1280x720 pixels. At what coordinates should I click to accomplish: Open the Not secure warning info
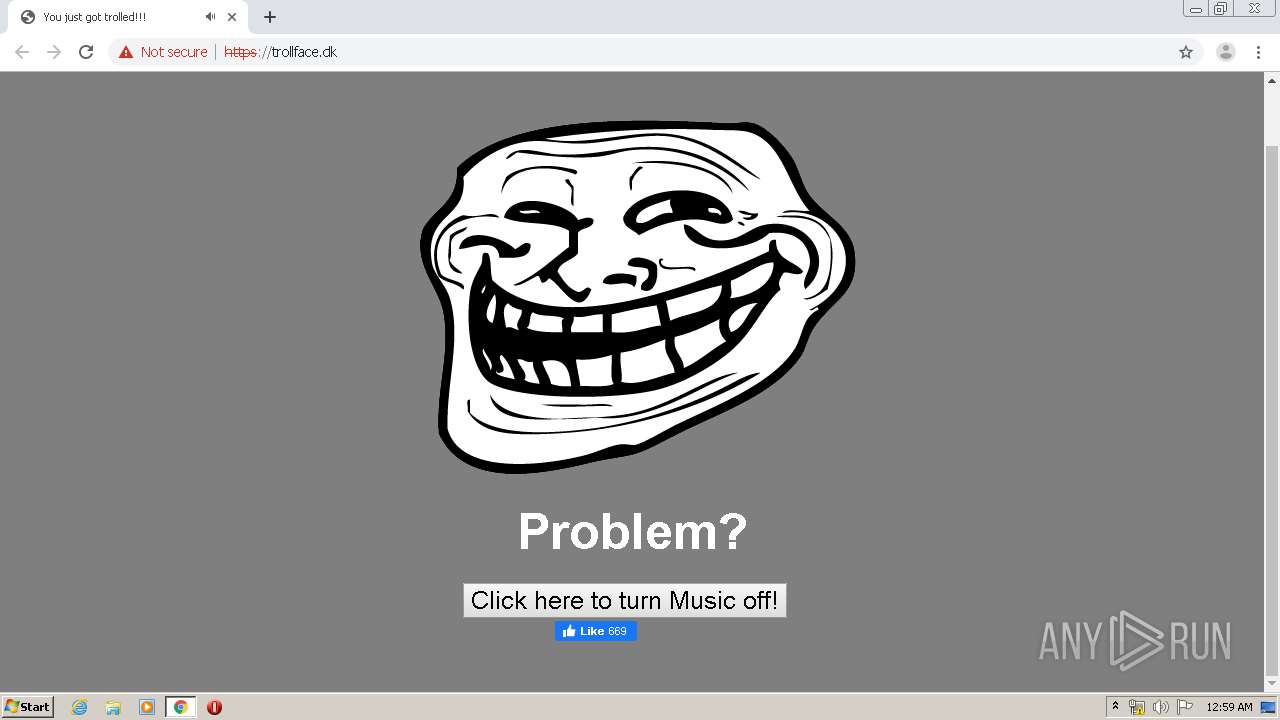pos(163,52)
